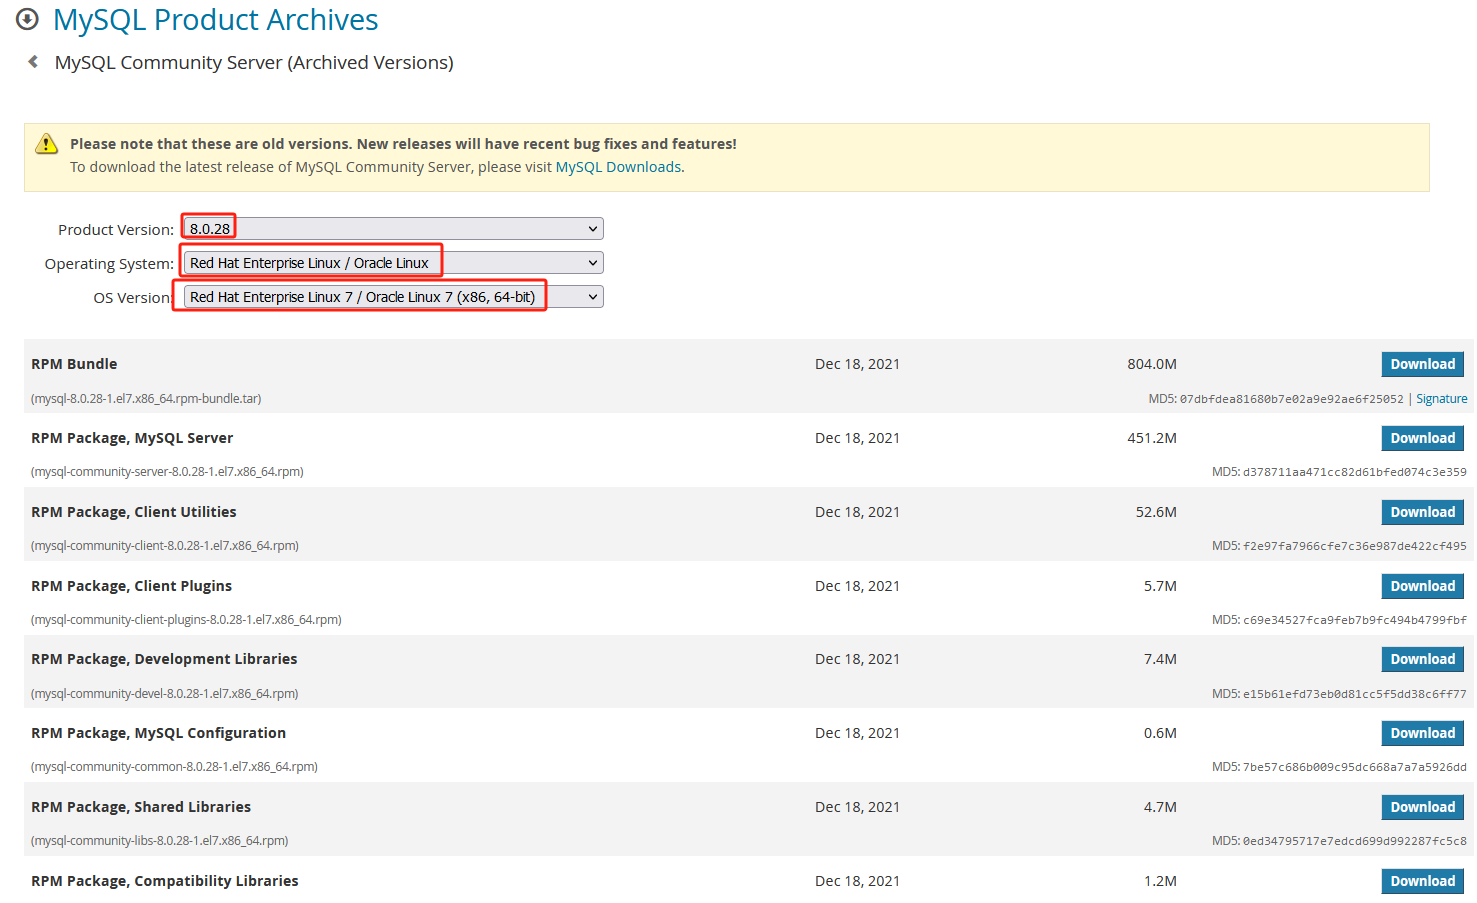The width and height of the screenshot is (1477, 903).
Task: Select filename mysql-community-devel-8.0.28-1.el7.x86_64.rpm
Action: 165,694
